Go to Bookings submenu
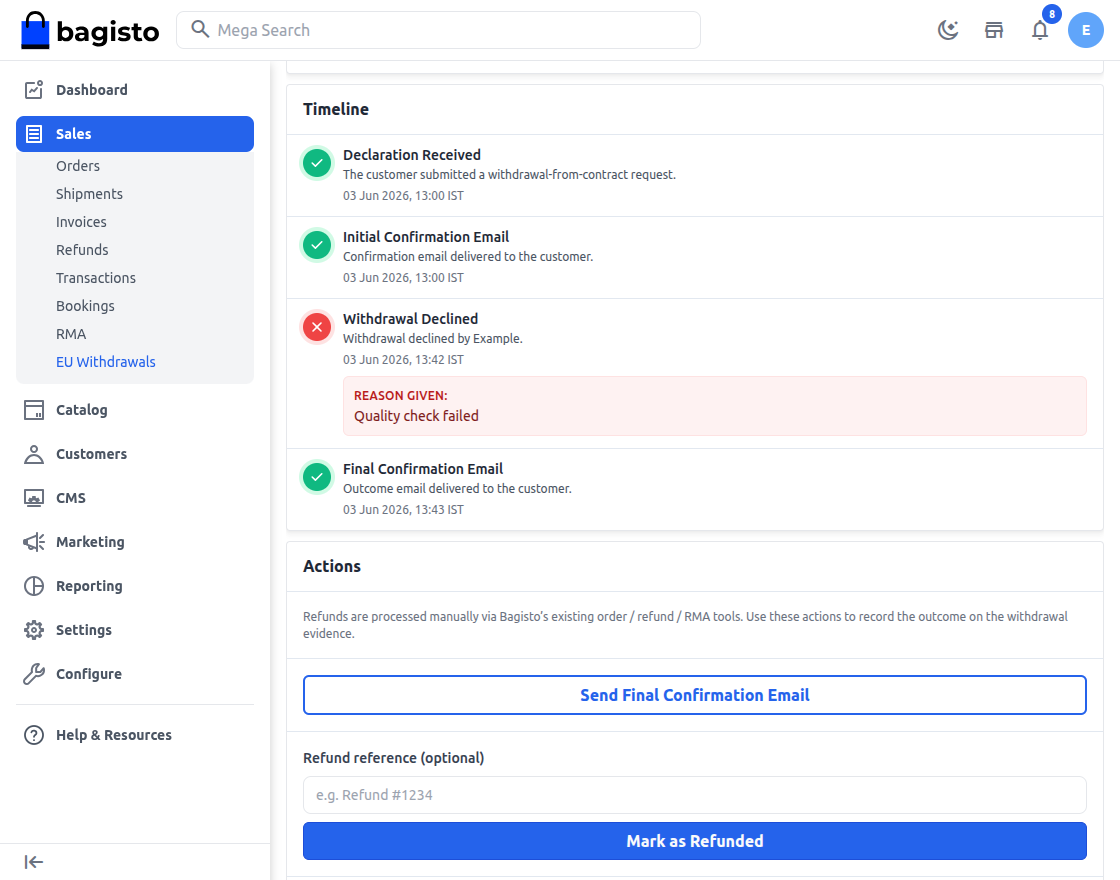 tap(85, 306)
